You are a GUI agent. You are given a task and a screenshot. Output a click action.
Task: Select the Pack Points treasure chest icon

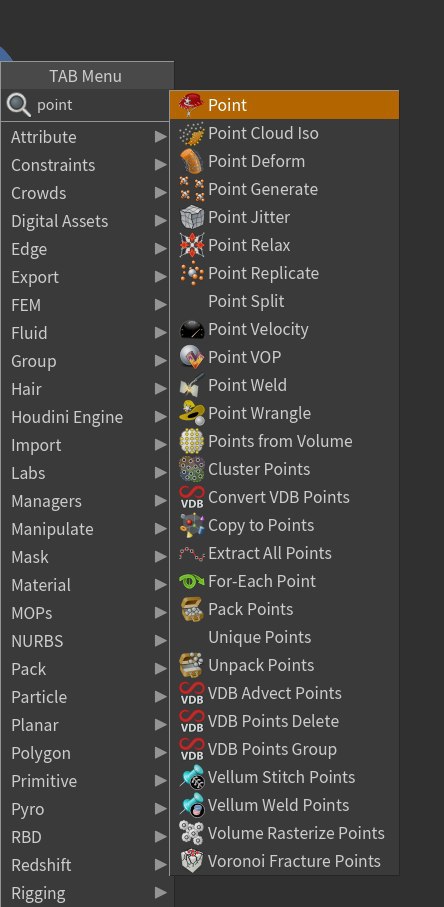coord(192,609)
